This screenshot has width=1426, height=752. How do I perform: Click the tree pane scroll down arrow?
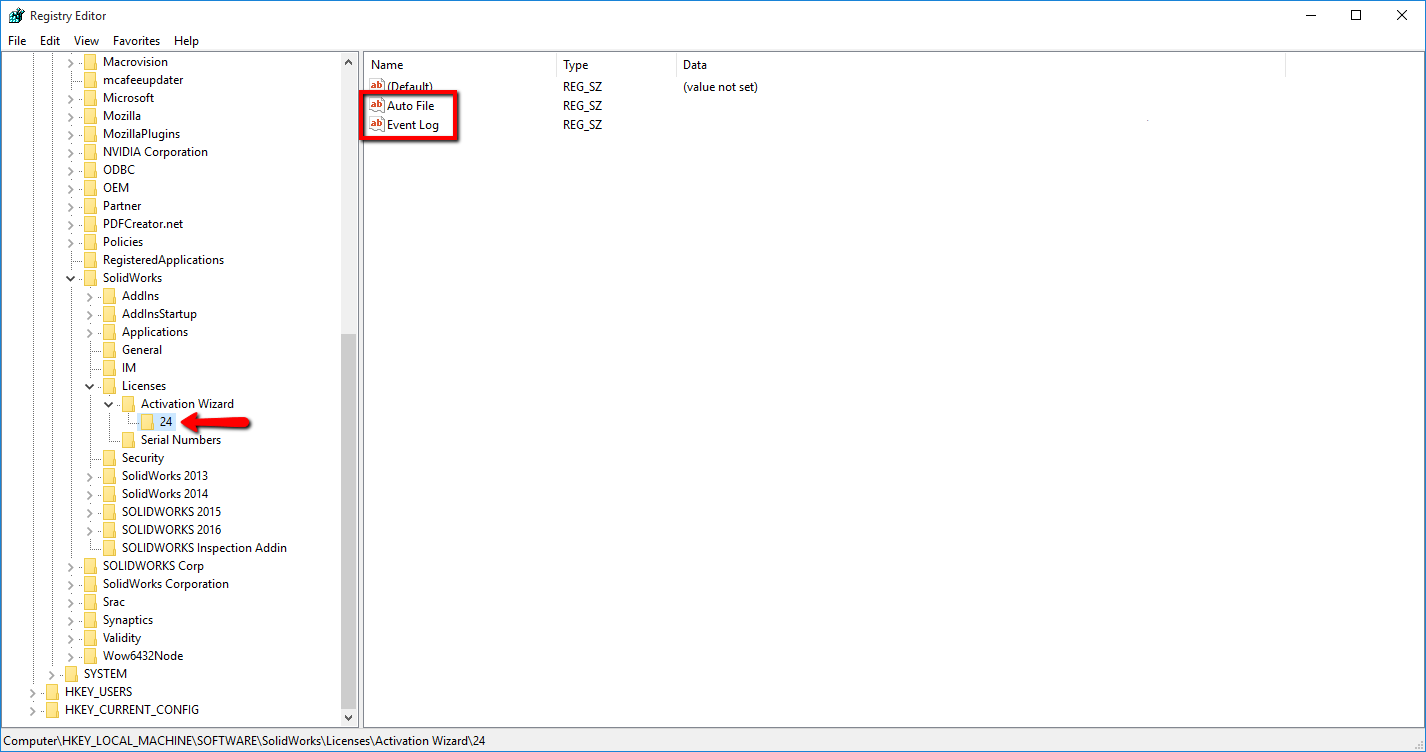tap(348, 718)
